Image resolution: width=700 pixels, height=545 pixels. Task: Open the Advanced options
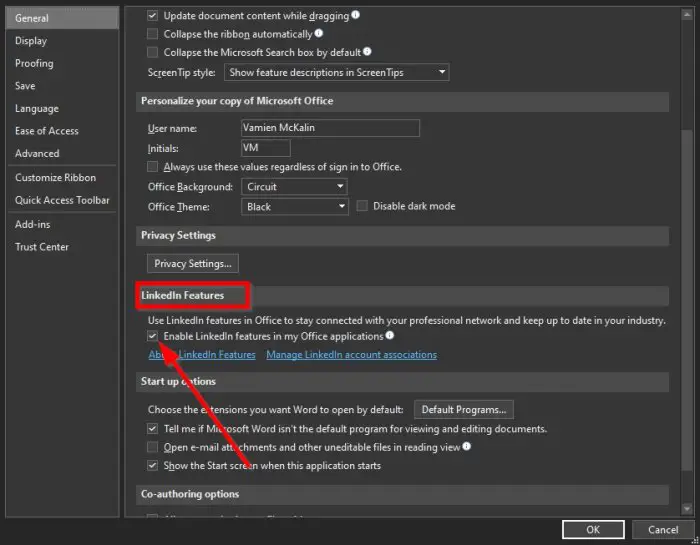tap(62, 154)
